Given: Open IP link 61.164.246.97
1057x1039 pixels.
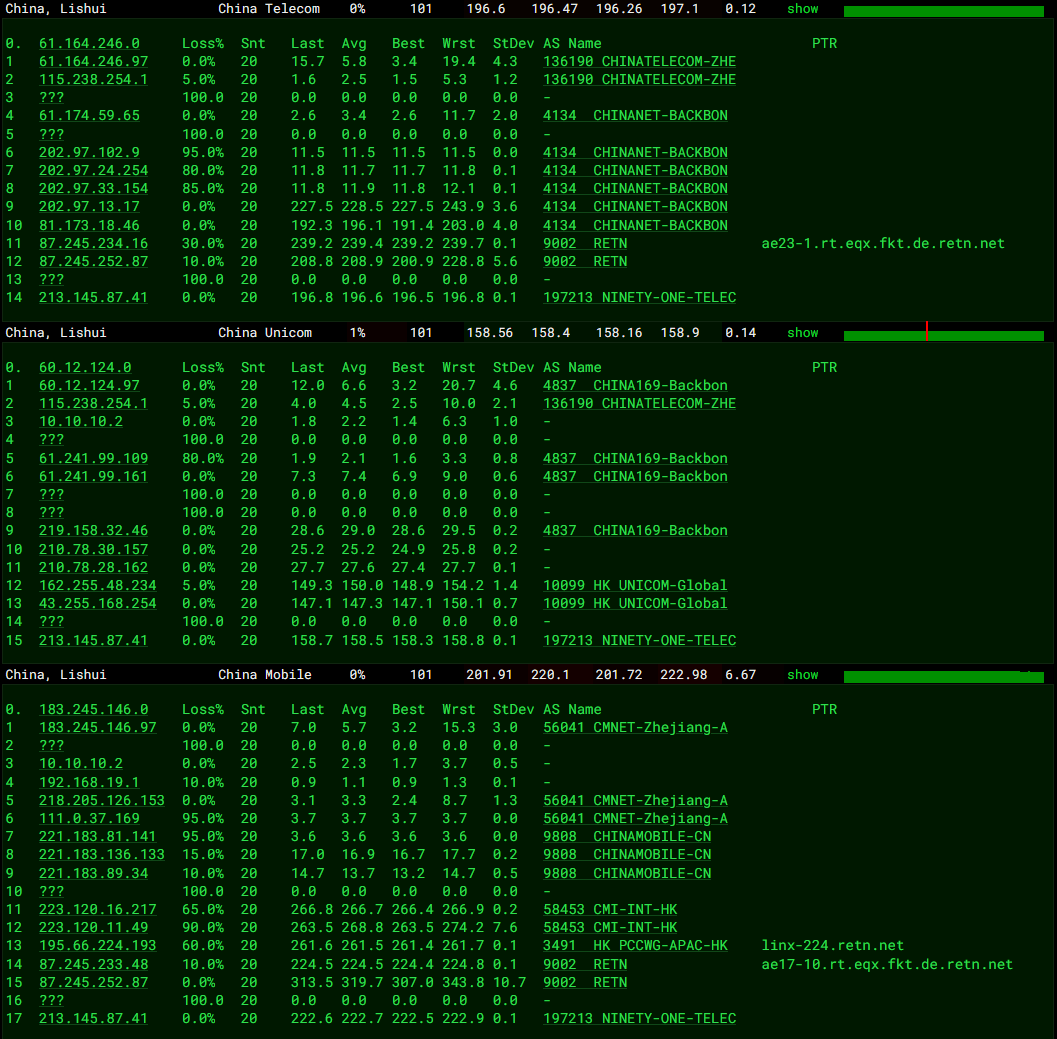Looking at the screenshot, I should 93,61.
